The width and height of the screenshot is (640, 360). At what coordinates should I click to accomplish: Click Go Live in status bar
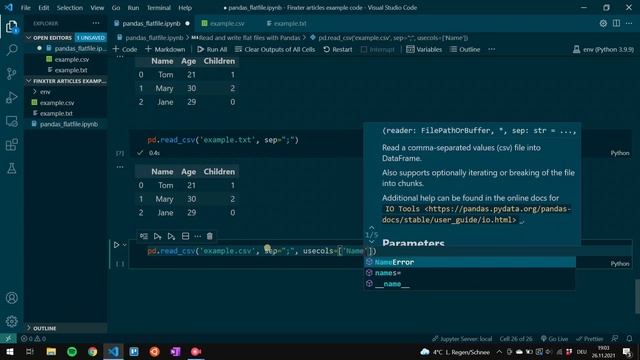pos(554,338)
